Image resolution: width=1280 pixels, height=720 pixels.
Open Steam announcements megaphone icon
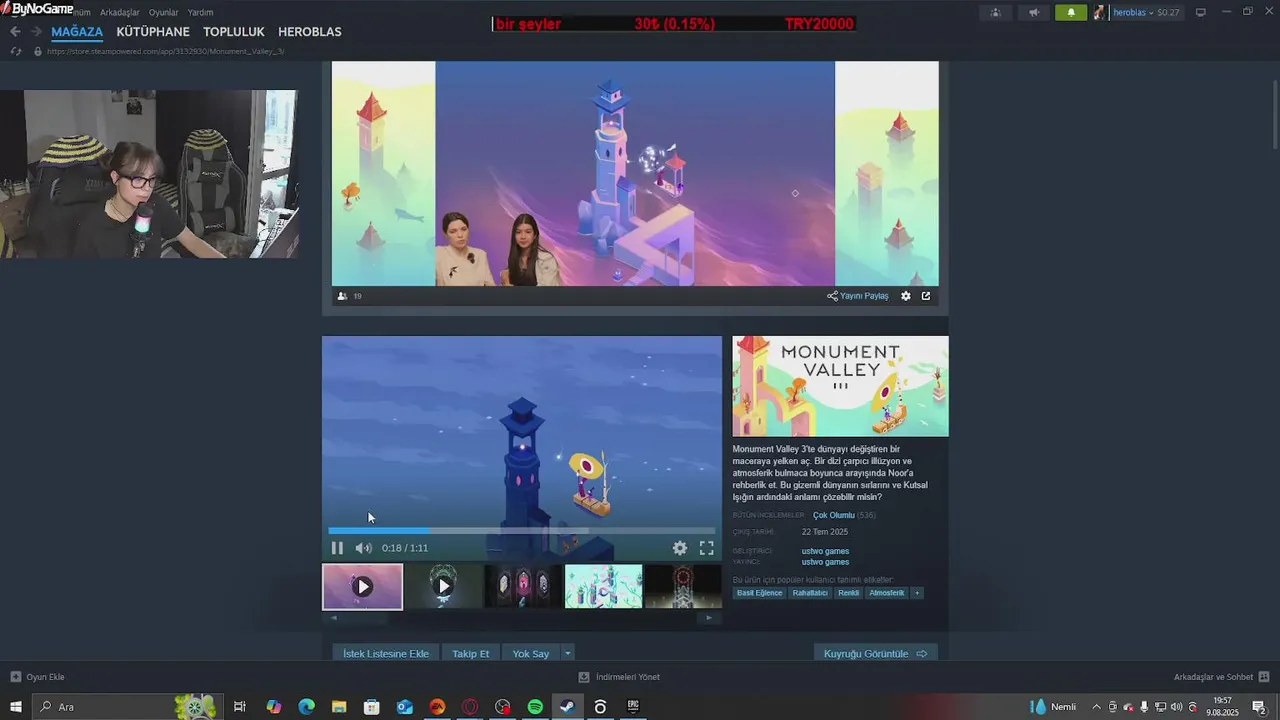pos(1033,12)
